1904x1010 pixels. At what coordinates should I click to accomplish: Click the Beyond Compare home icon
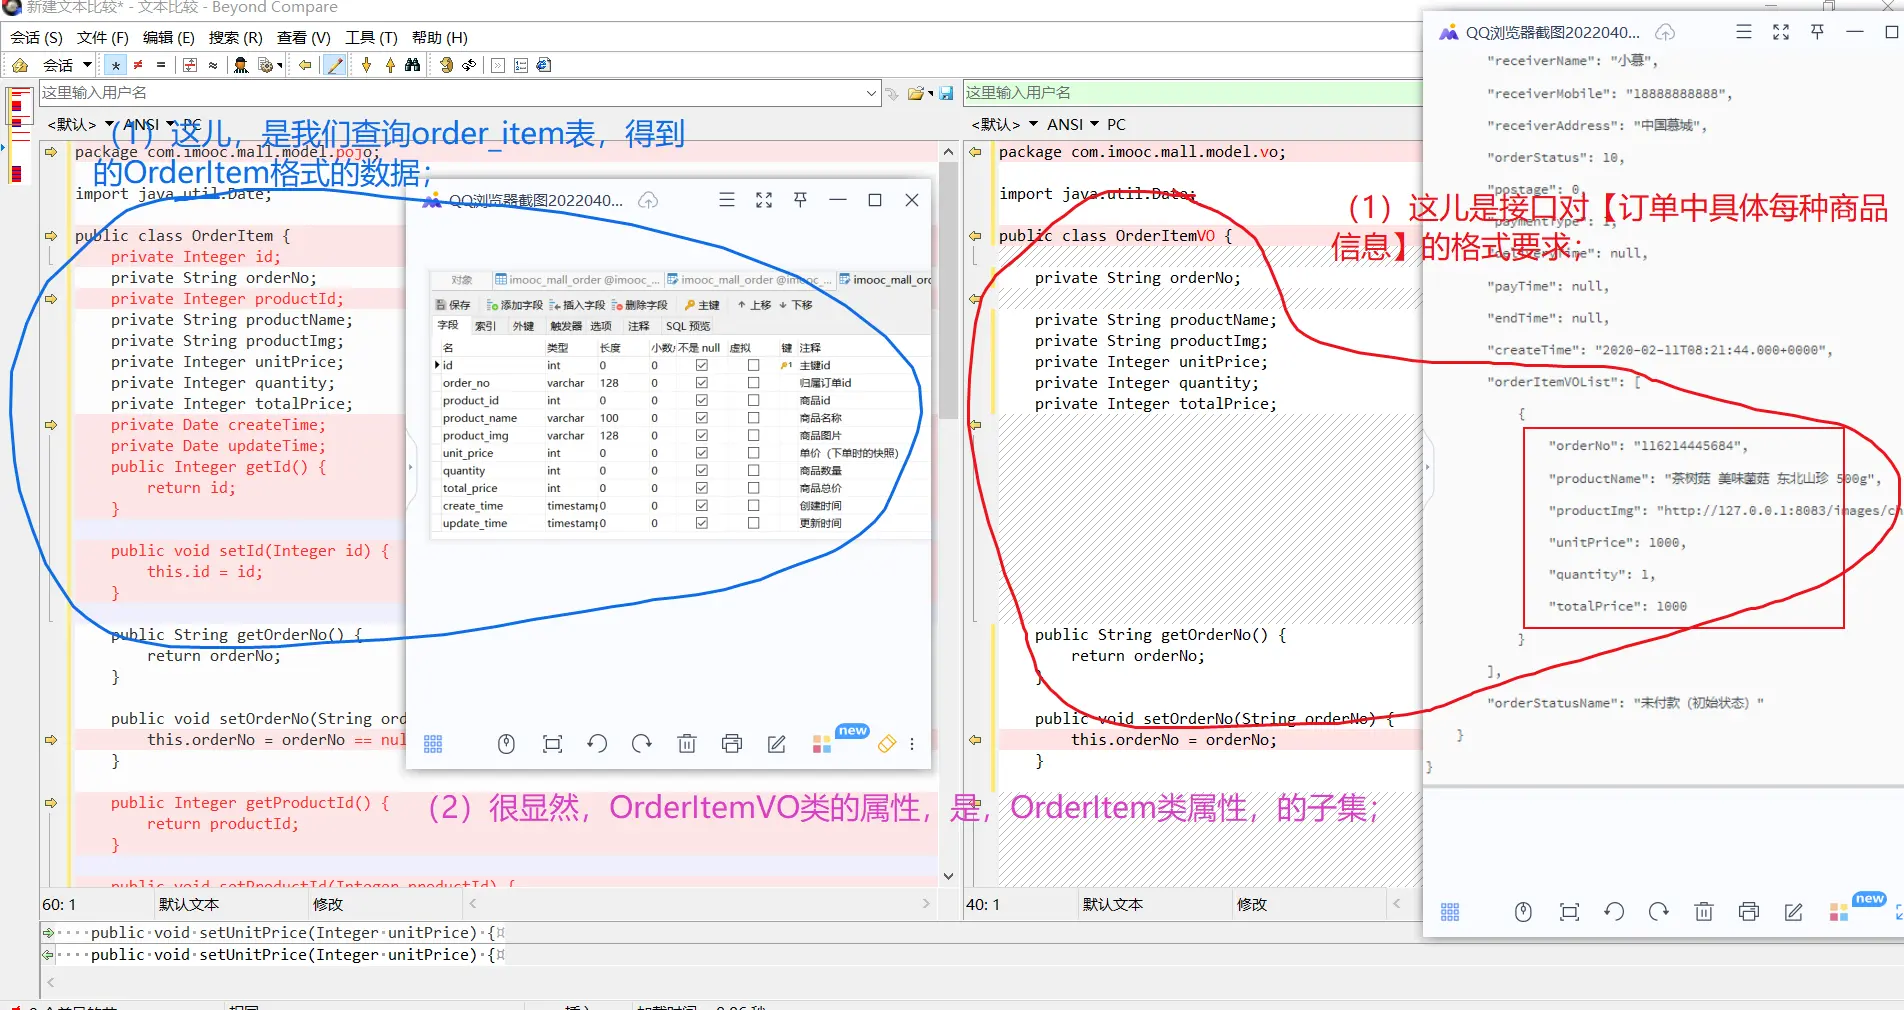[20, 65]
